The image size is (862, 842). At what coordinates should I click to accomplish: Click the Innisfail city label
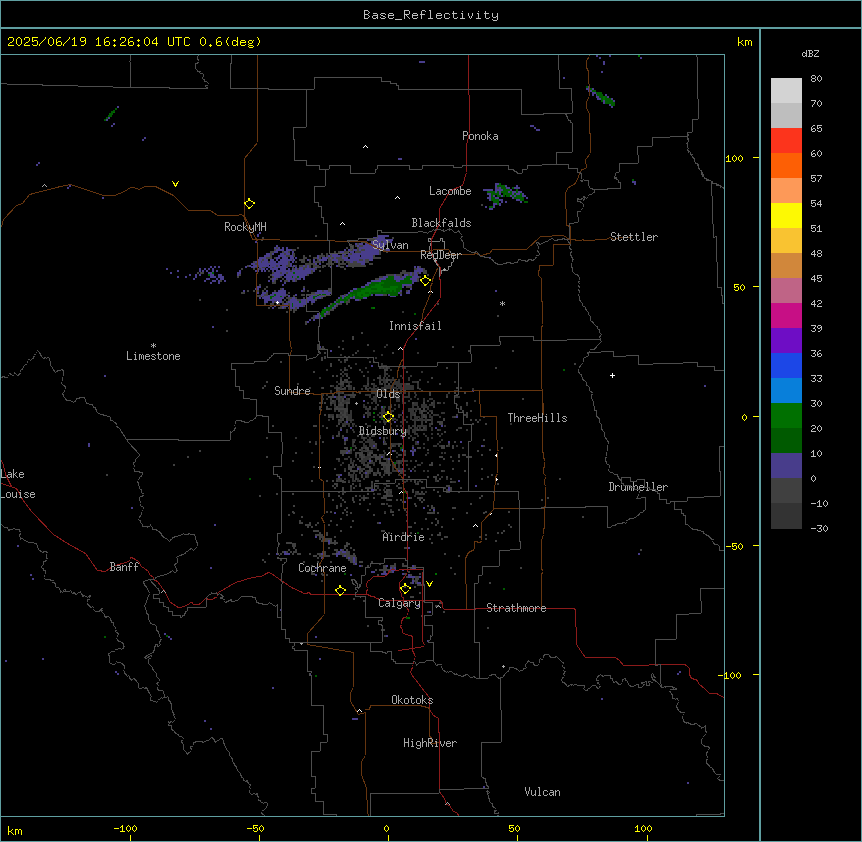point(415,326)
